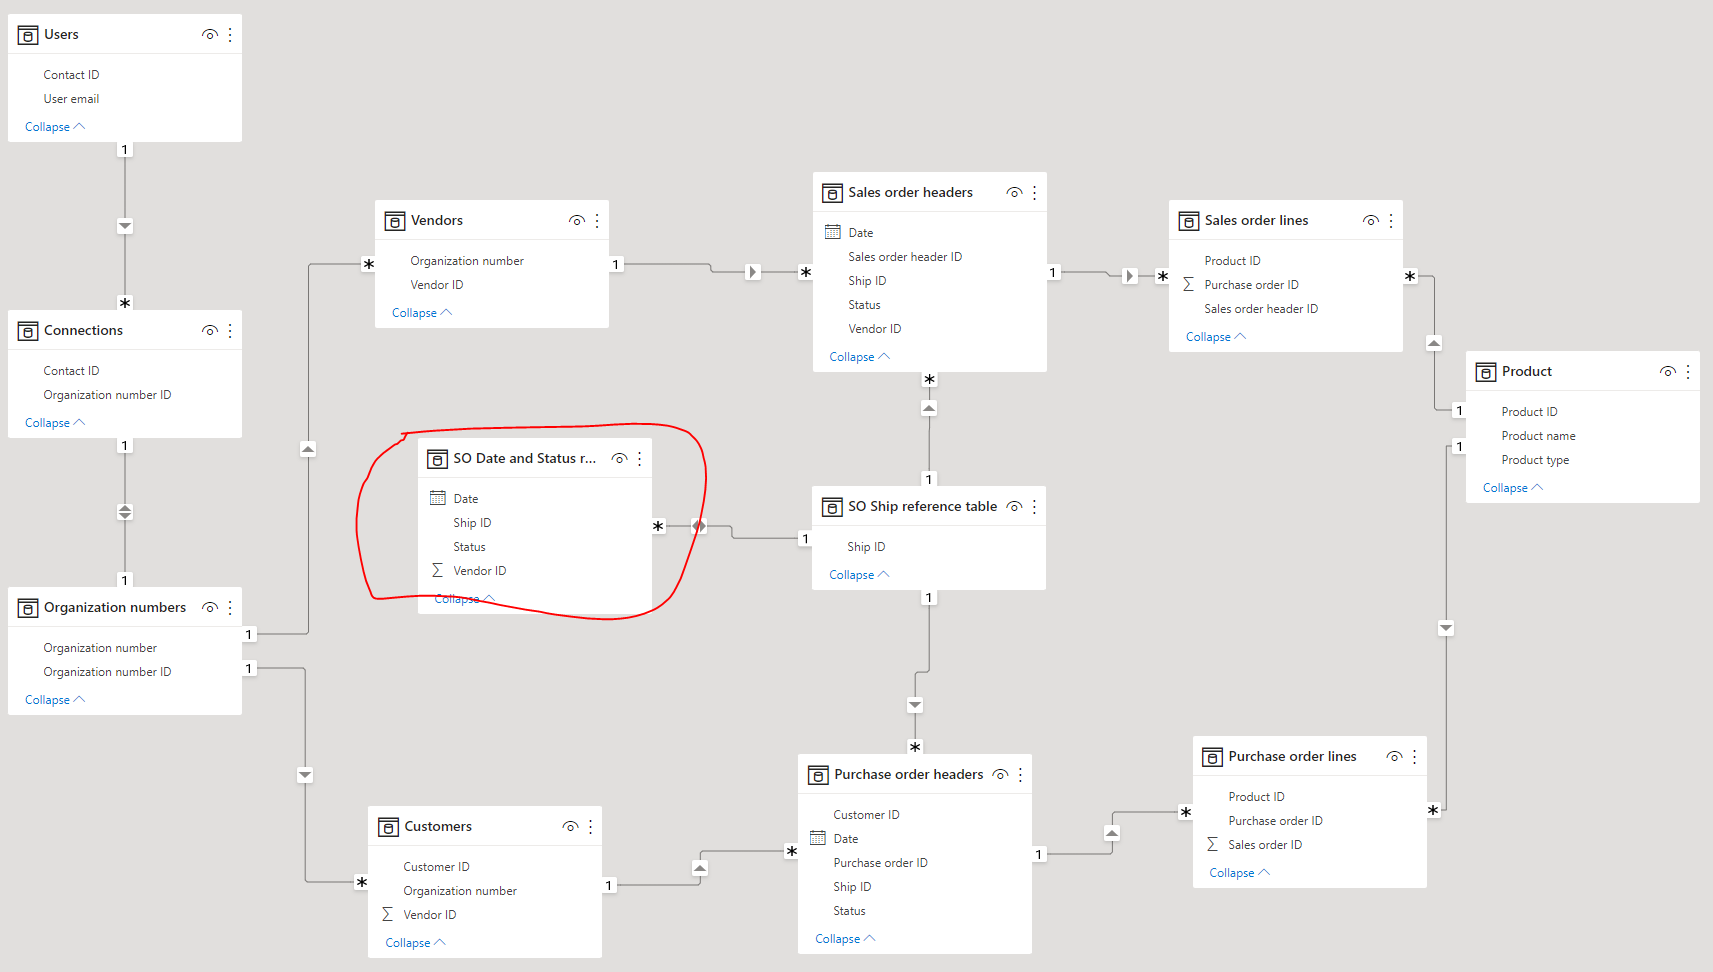Screen dimensions: 1713x972
Task: Open more options for Product table
Action: (1687, 372)
